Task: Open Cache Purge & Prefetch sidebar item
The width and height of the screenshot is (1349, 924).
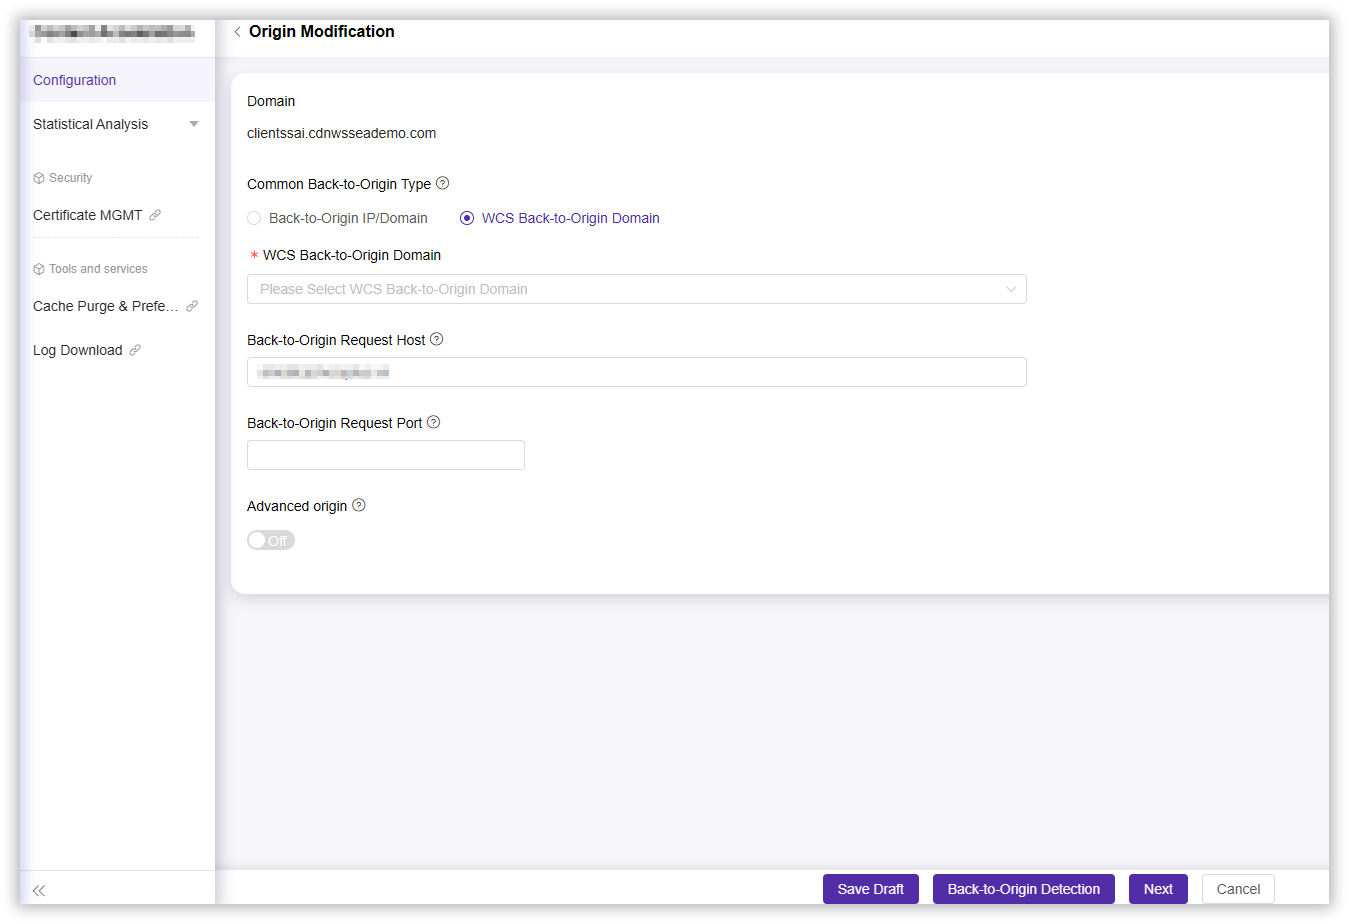Action: tap(106, 306)
